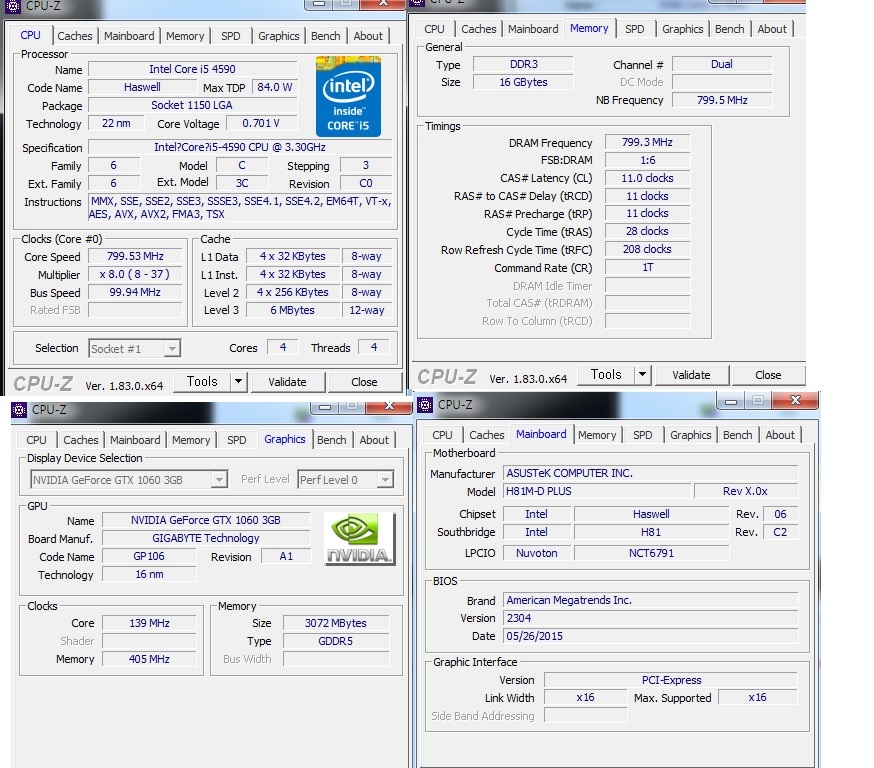Click the Tools button in the CPU window
The height and width of the screenshot is (768, 874).
click(202, 382)
